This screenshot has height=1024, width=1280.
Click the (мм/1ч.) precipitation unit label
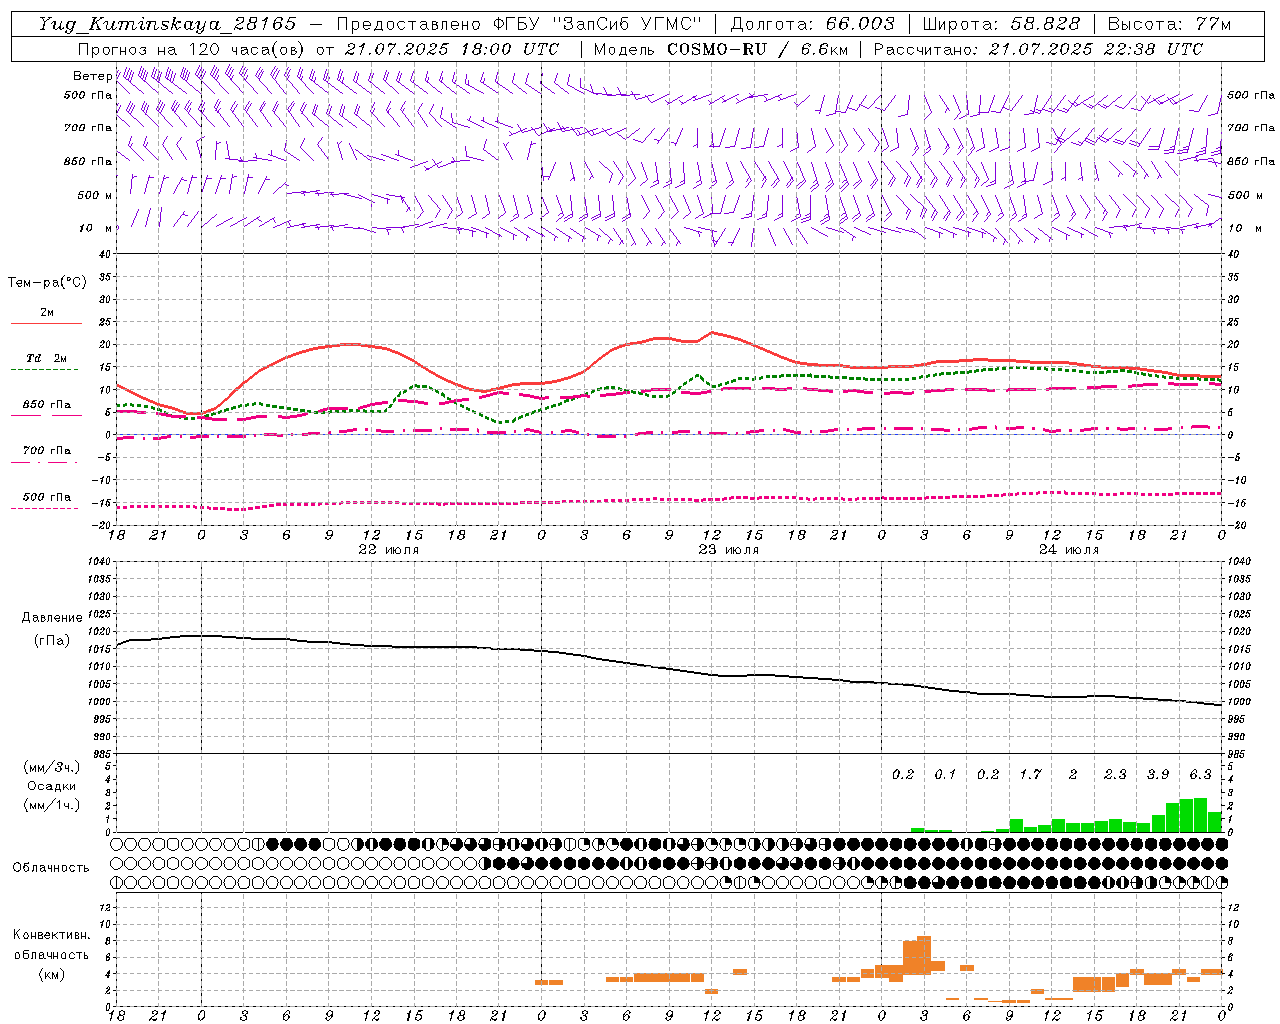click(51, 805)
